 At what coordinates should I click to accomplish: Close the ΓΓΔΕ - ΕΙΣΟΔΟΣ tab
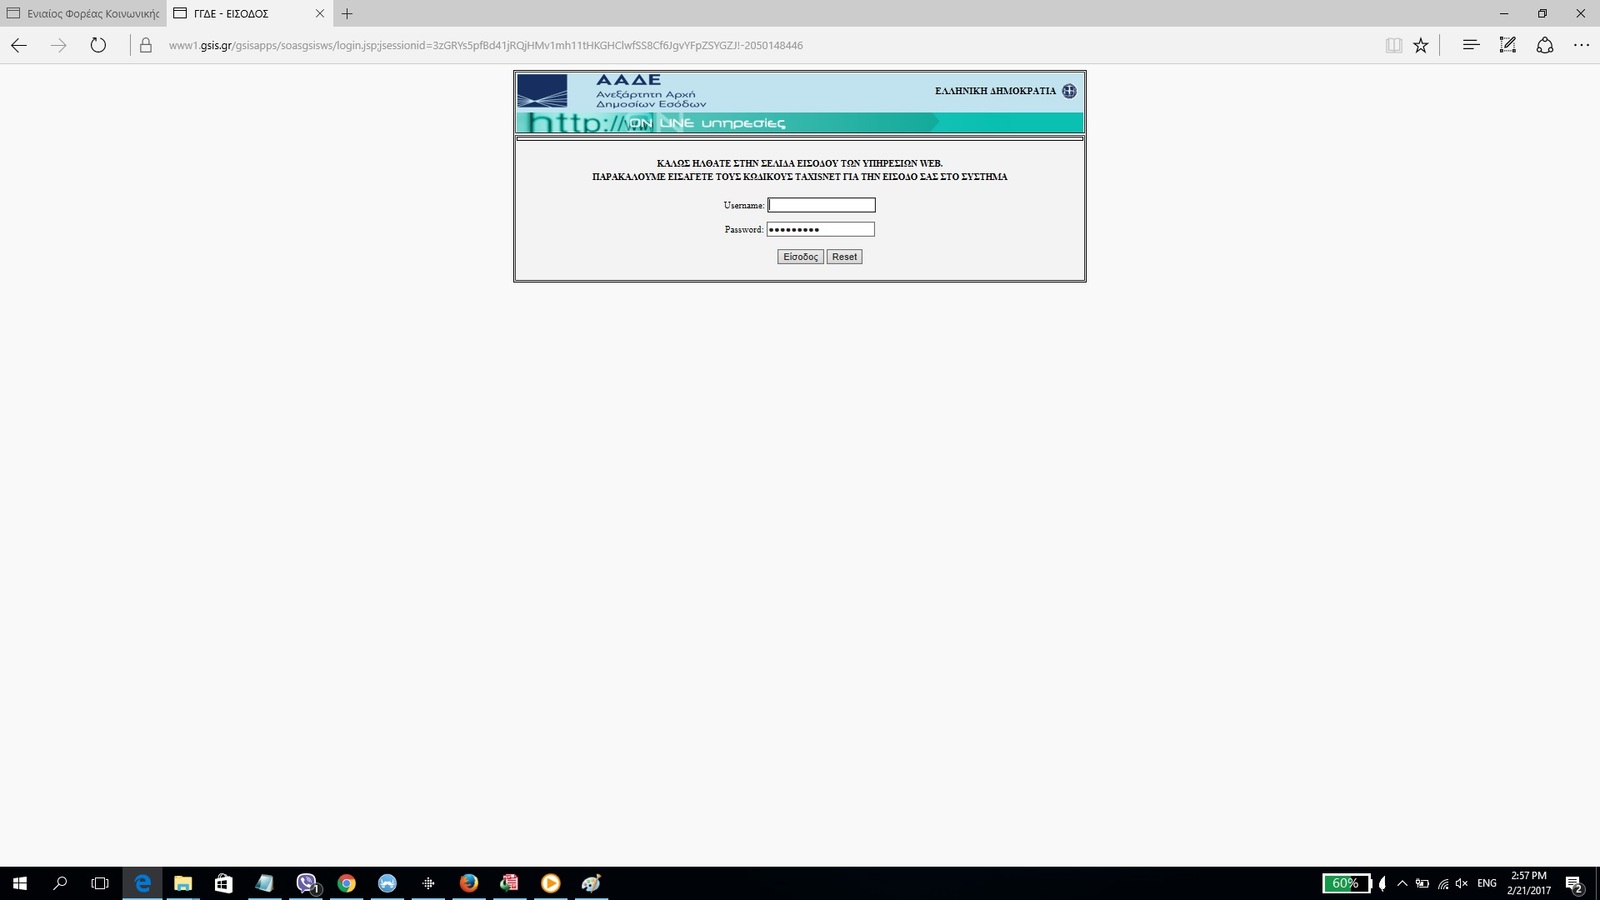coord(320,14)
